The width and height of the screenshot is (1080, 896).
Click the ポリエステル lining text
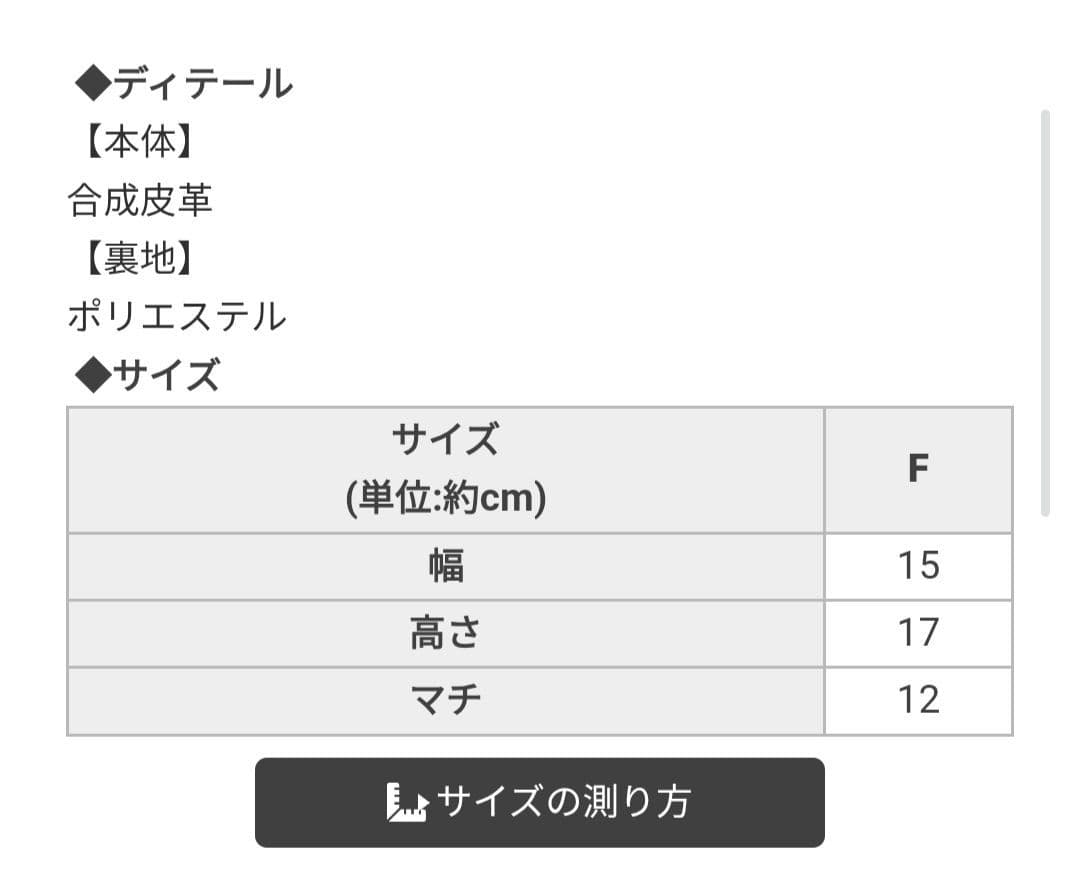(175, 317)
